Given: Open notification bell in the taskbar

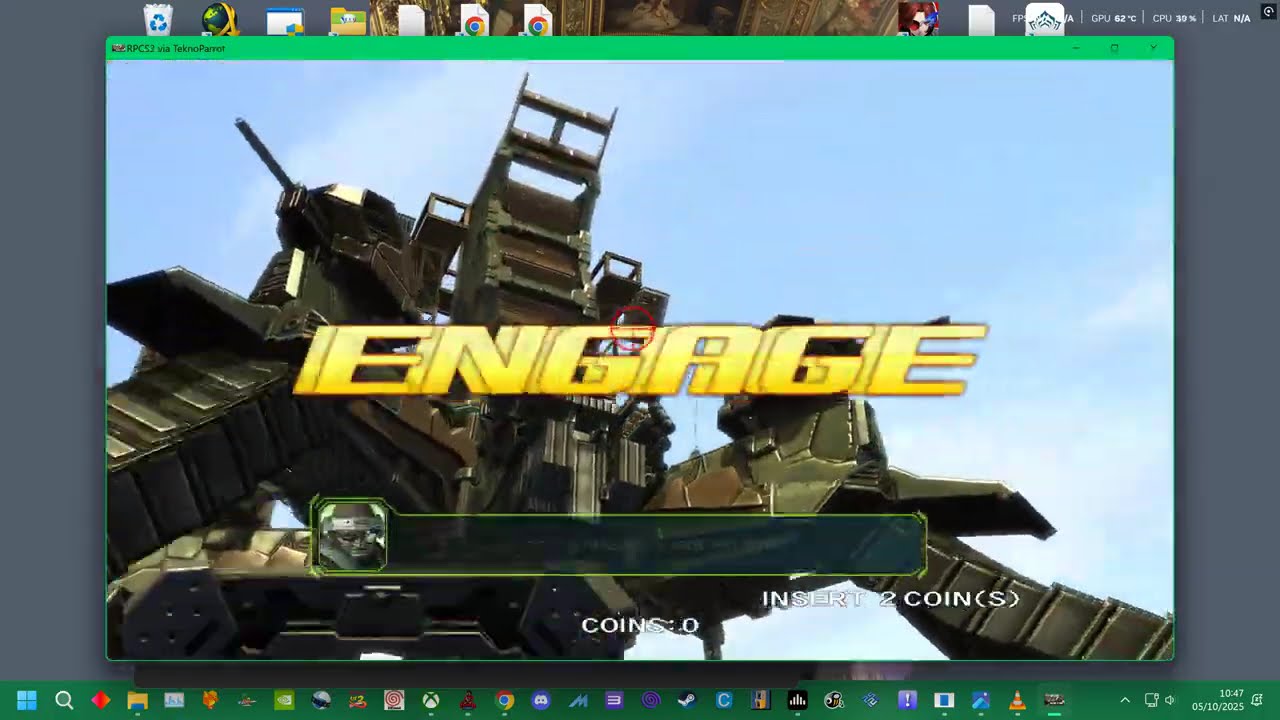Looking at the screenshot, I should (1257, 700).
